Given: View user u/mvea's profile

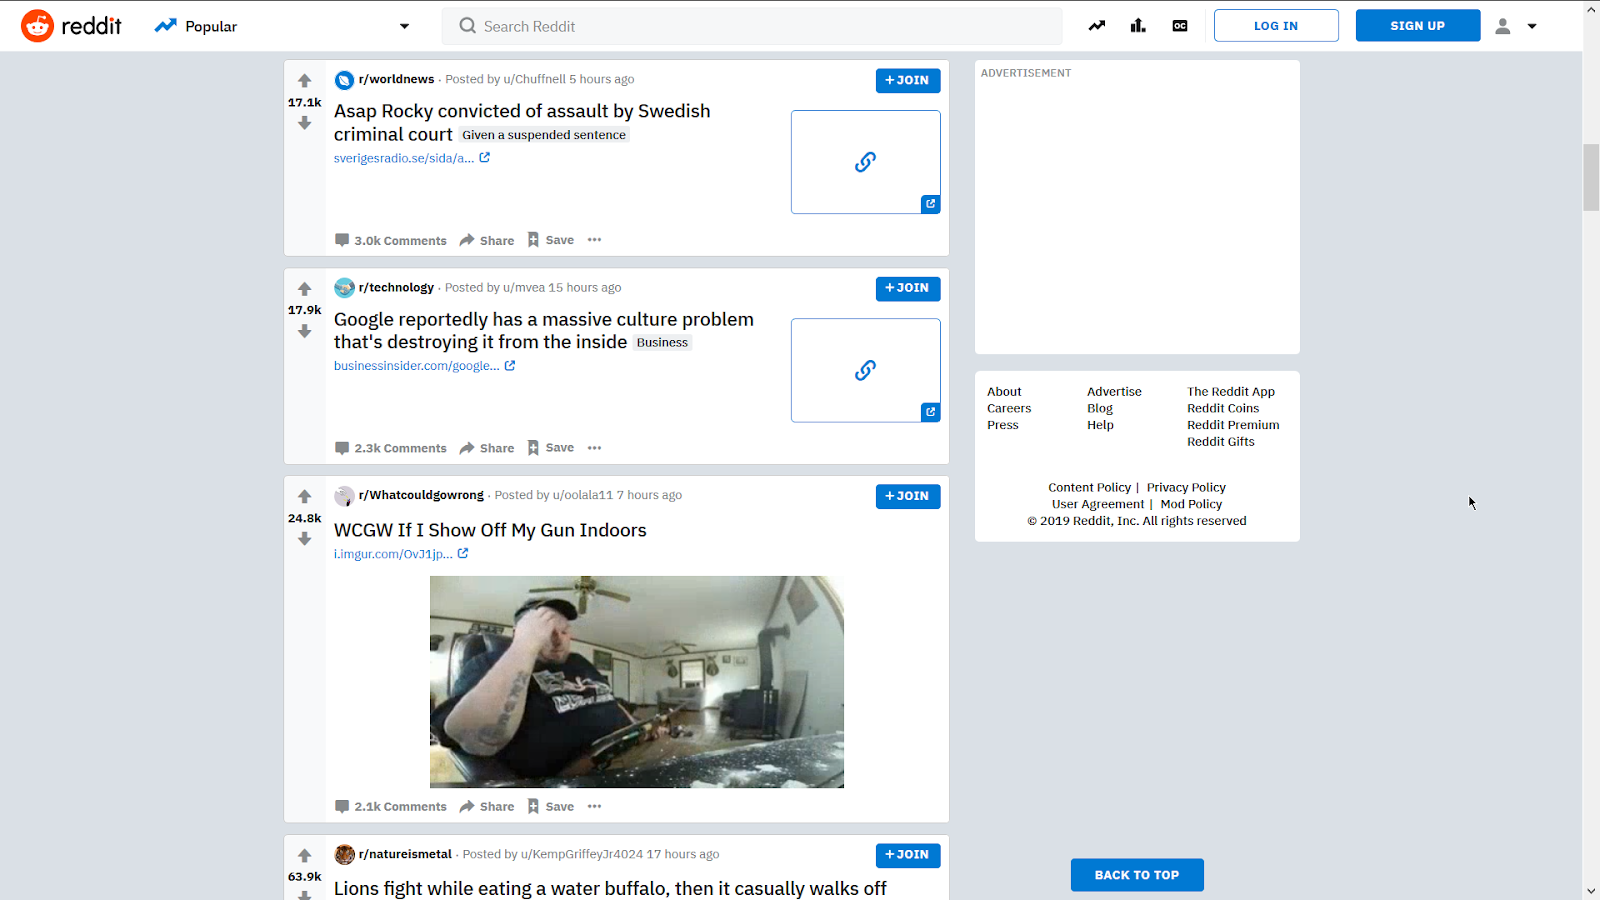Looking at the screenshot, I should coord(524,287).
